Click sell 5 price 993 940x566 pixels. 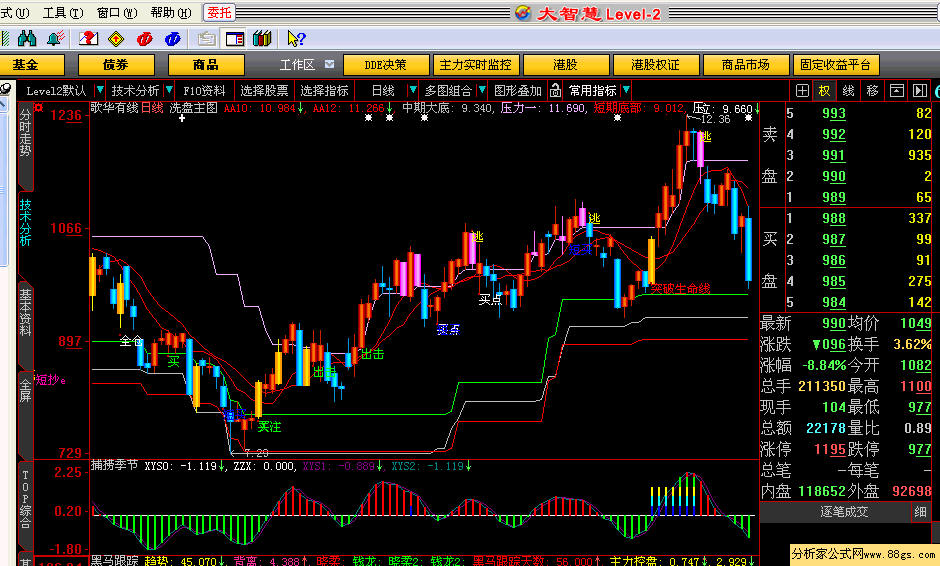[834, 113]
